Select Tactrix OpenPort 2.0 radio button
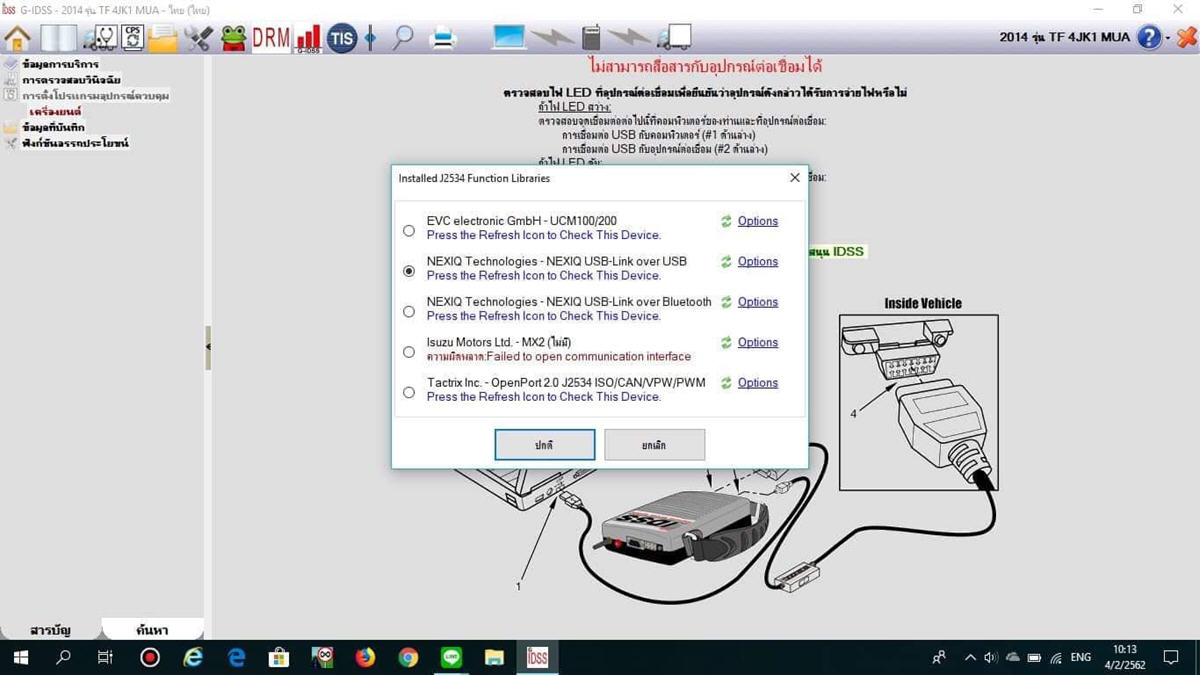Image resolution: width=1200 pixels, height=675 pixels. click(409, 393)
